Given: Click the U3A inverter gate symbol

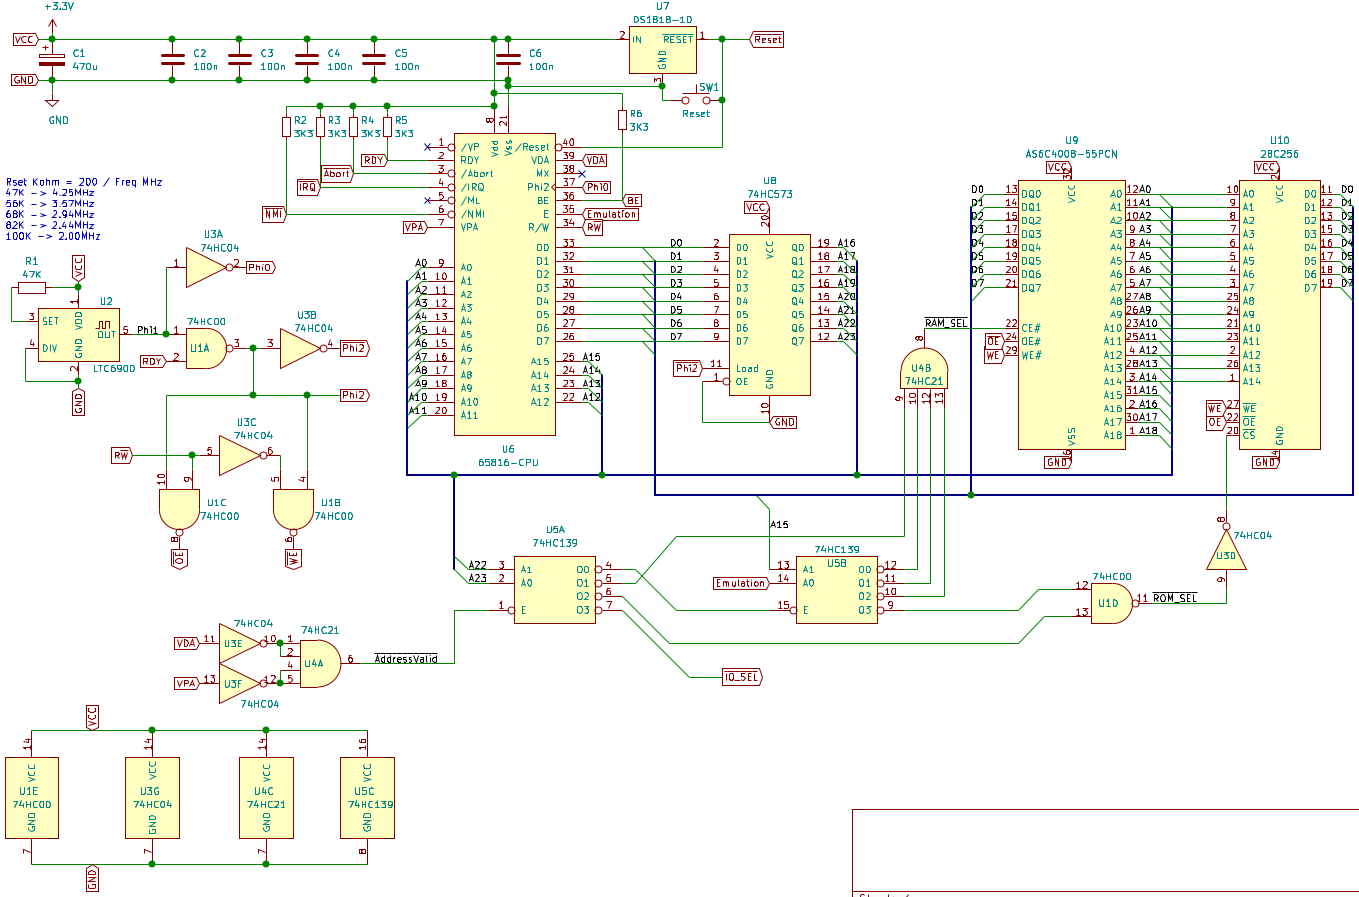Looking at the screenshot, I should 207,267.
